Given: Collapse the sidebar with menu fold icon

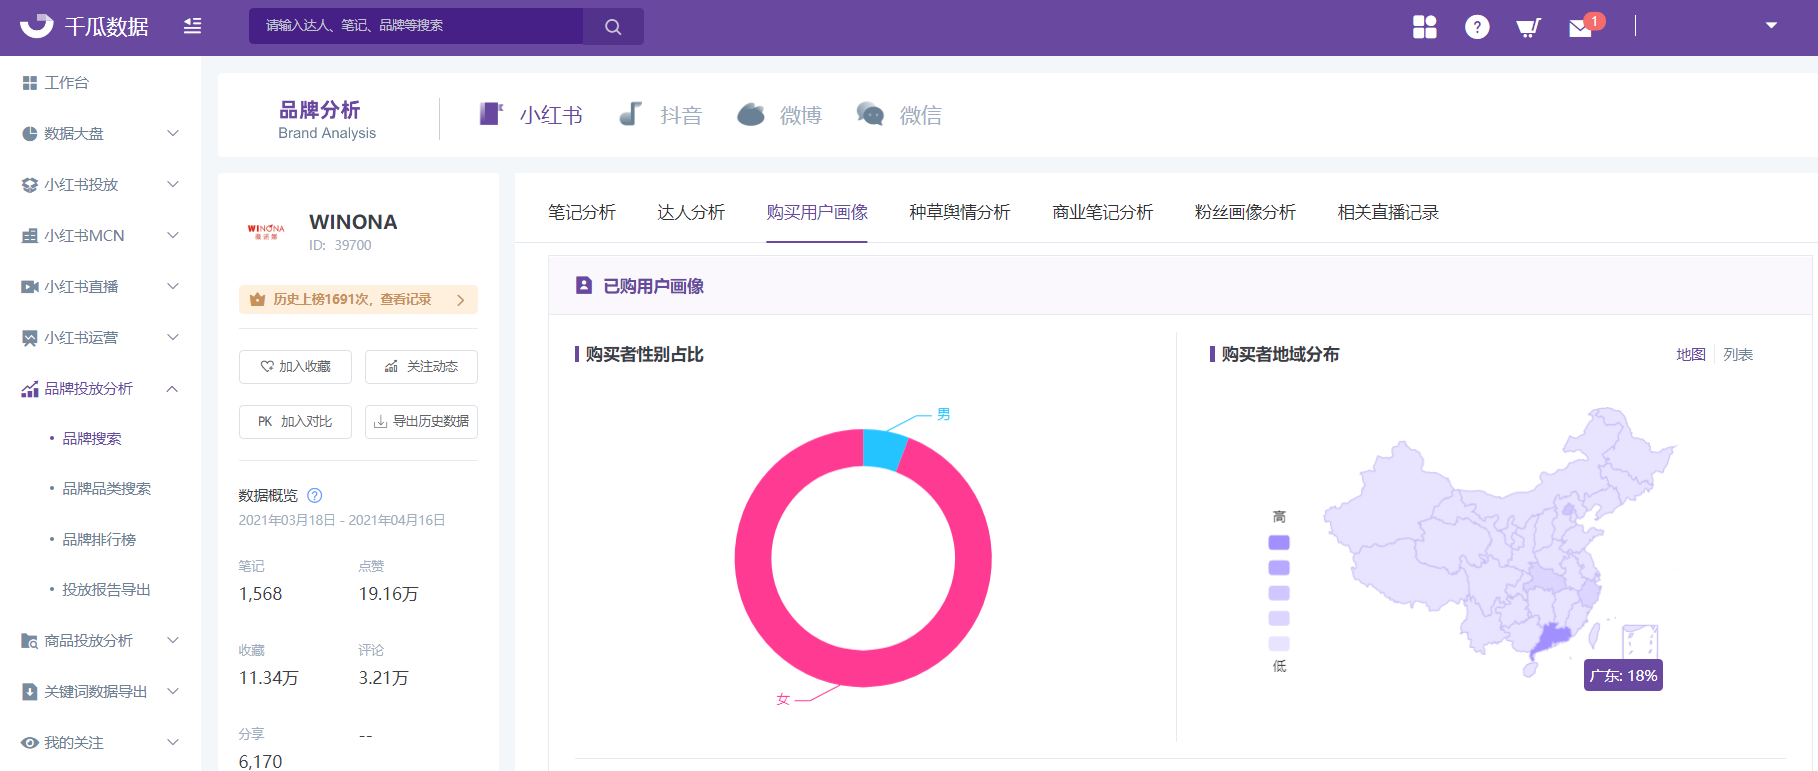Looking at the screenshot, I should pyautogui.click(x=193, y=26).
